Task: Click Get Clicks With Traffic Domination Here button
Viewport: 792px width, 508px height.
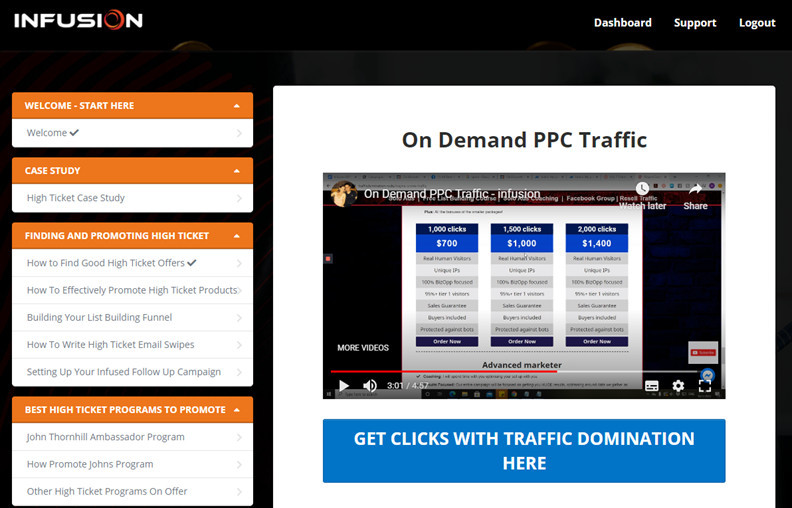Action: [x=524, y=450]
